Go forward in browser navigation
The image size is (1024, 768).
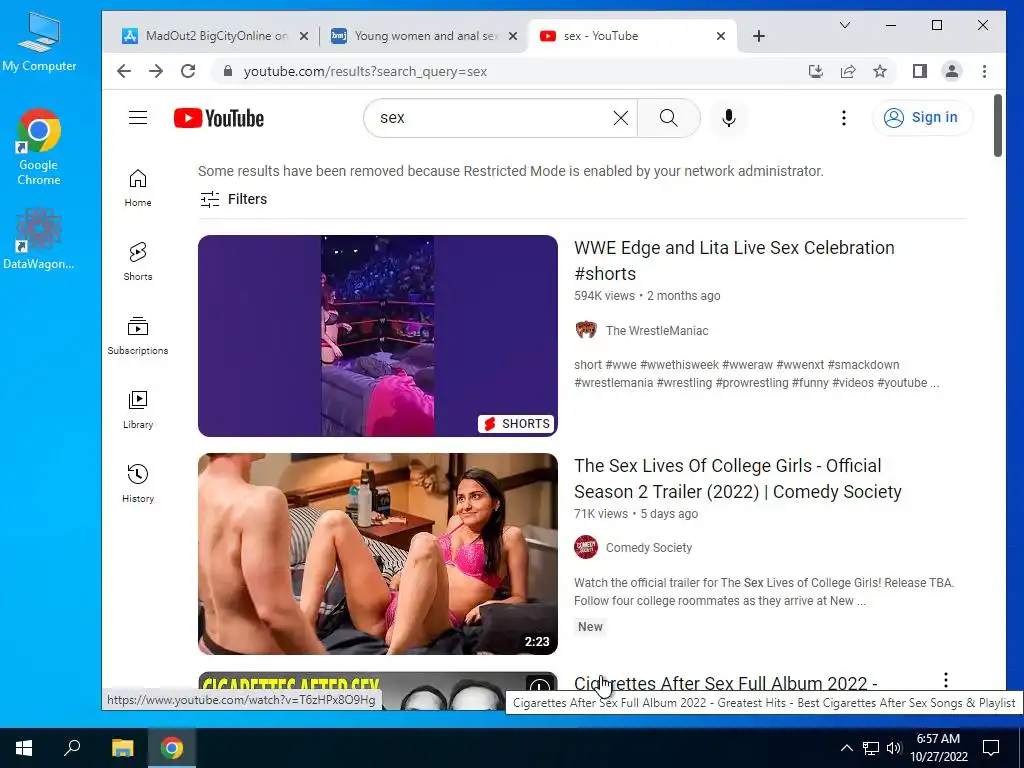point(156,71)
